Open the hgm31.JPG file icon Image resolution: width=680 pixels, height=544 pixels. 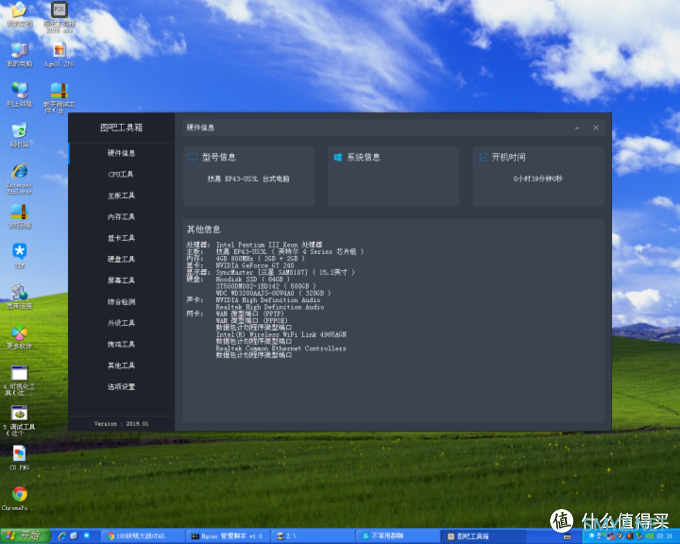click(59, 55)
